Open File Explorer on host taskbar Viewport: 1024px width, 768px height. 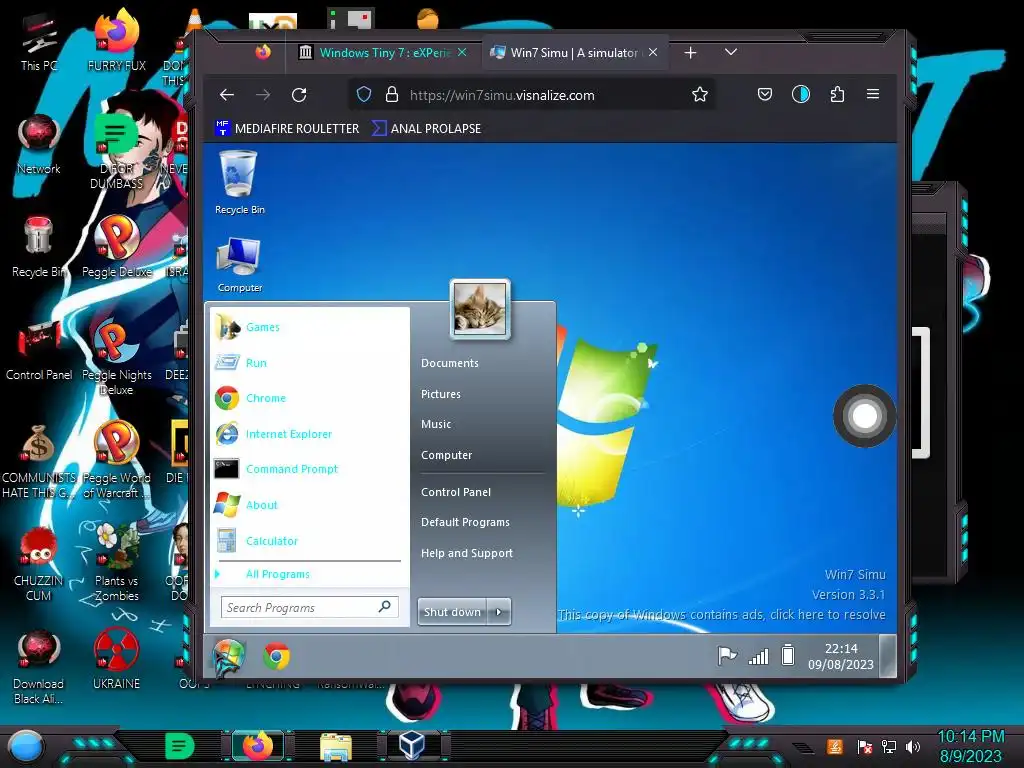click(336, 746)
